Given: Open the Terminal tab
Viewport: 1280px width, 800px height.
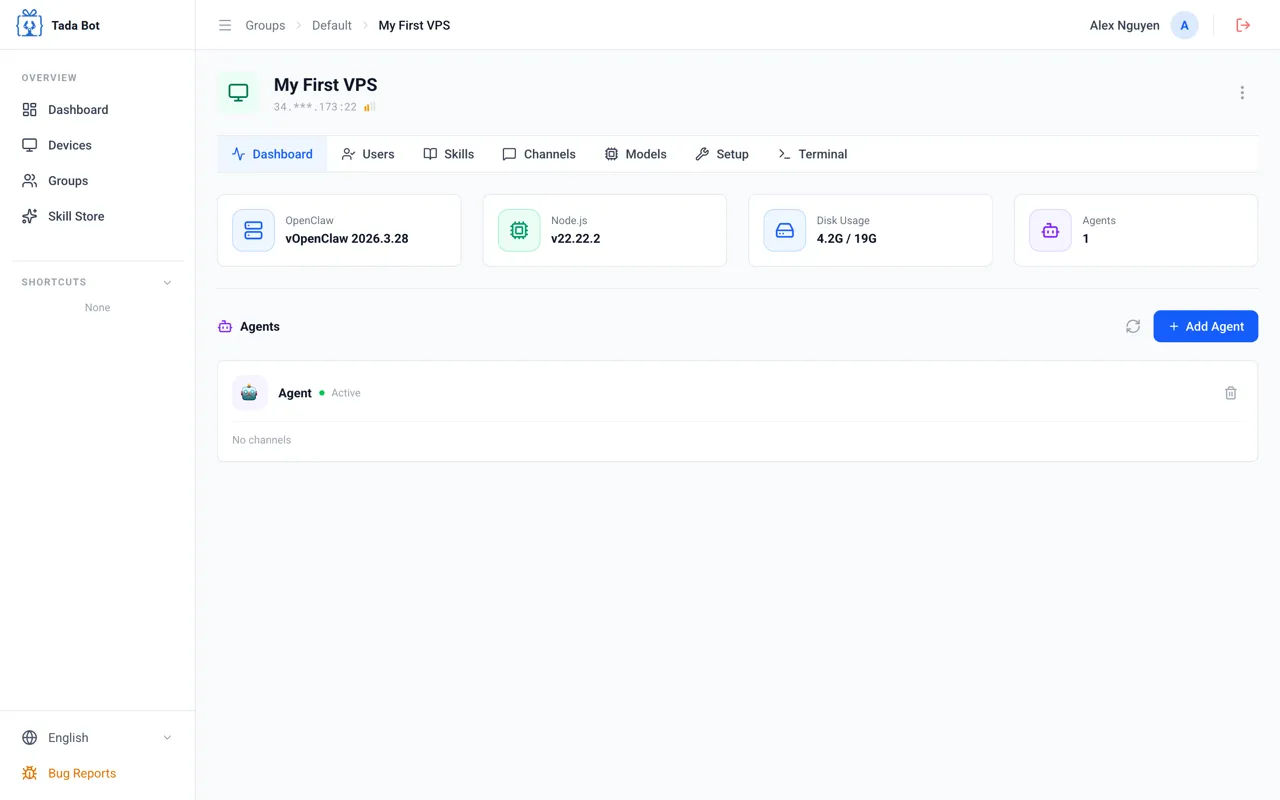Looking at the screenshot, I should 813,154.
